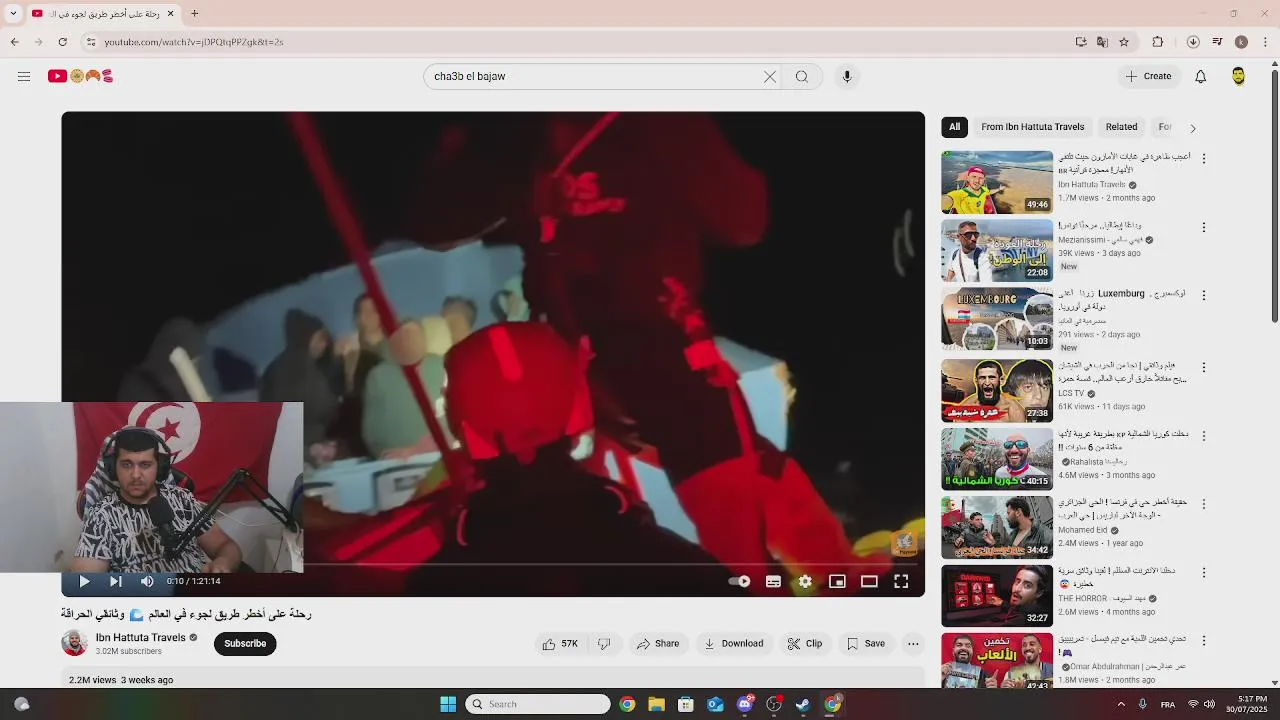This screenshot has width=1280, height=720.
Task: Open Ibn Hattuta Travels channel name link
Action: coord(141,638)
